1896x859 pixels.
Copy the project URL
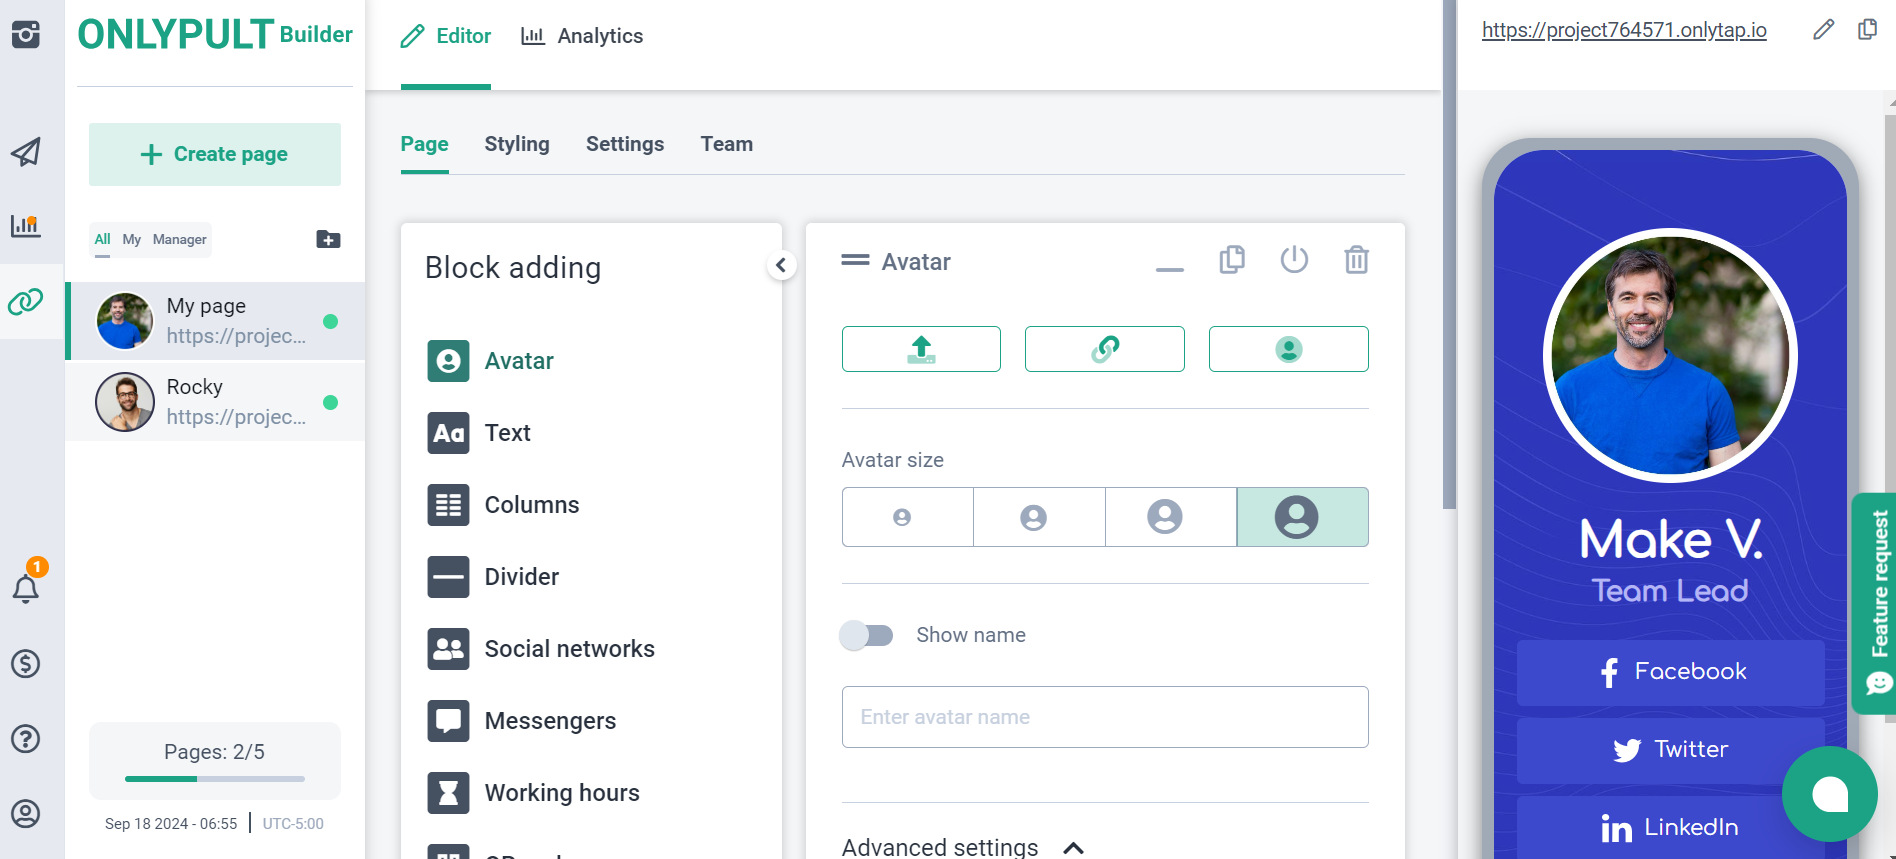tap(1867, 30)
